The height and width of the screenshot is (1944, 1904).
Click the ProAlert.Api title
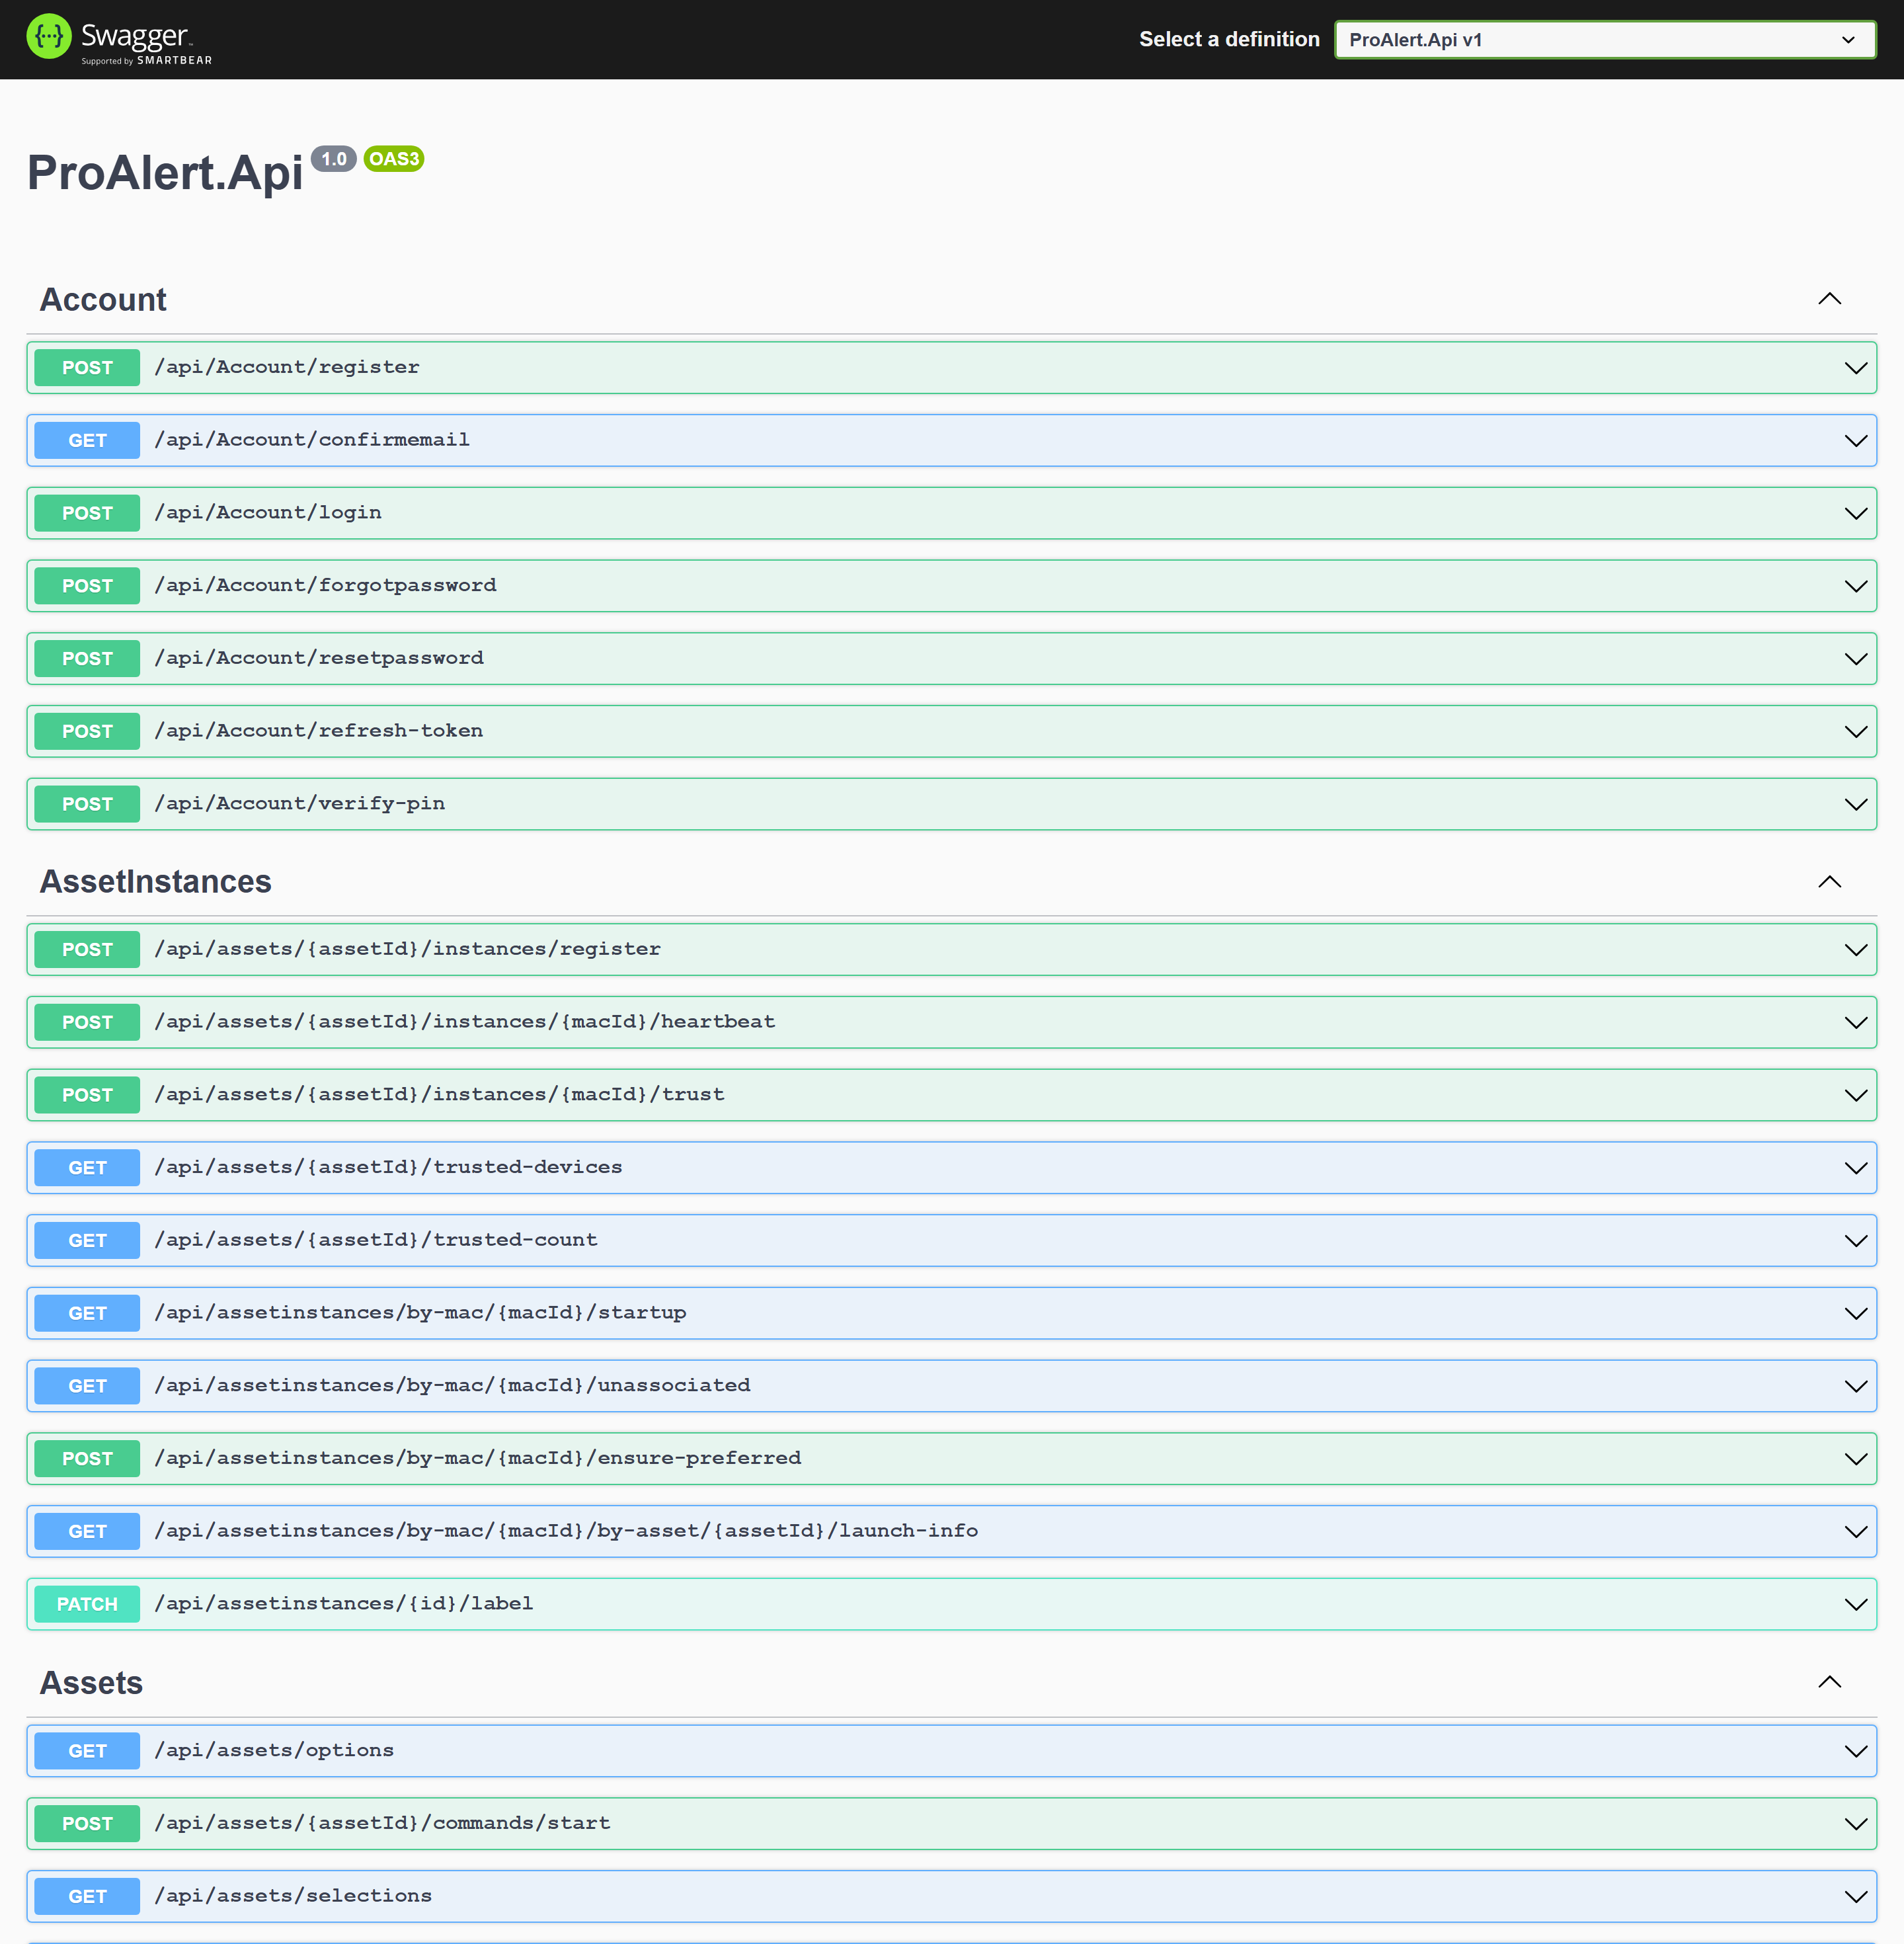point(165,172)
